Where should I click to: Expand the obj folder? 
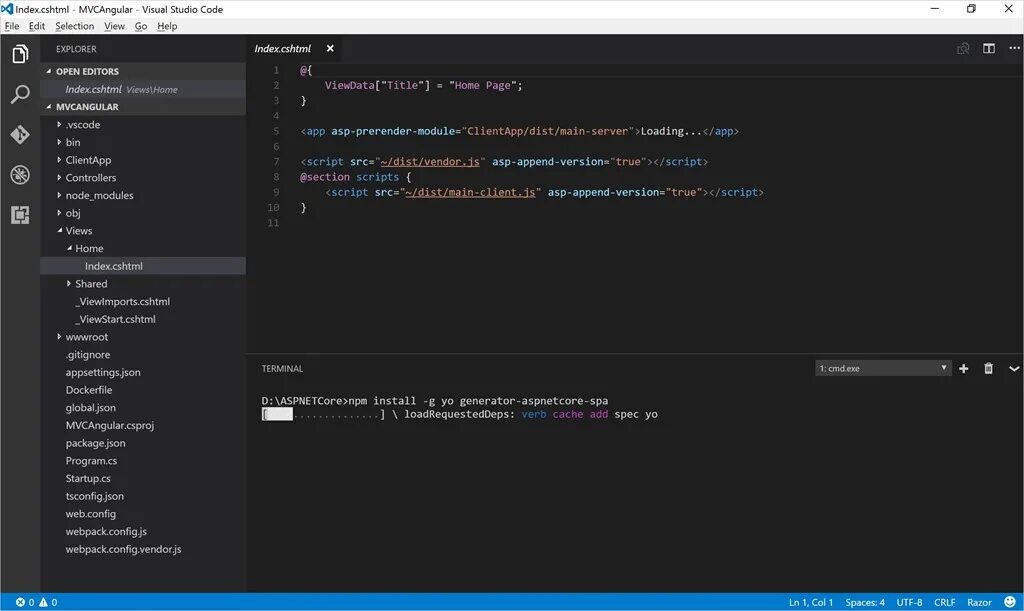coord(59,212)
